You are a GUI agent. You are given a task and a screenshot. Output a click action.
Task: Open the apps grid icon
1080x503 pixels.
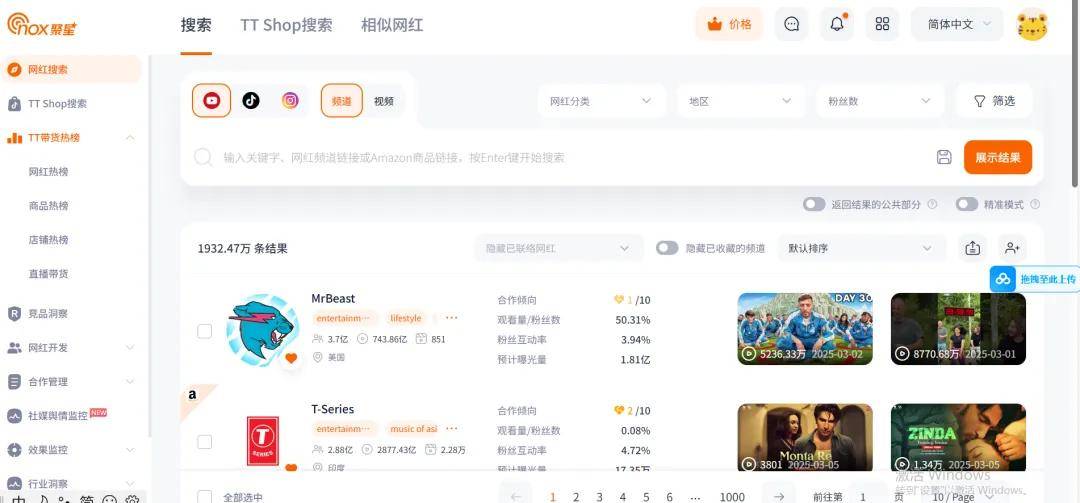pos(882,24)
